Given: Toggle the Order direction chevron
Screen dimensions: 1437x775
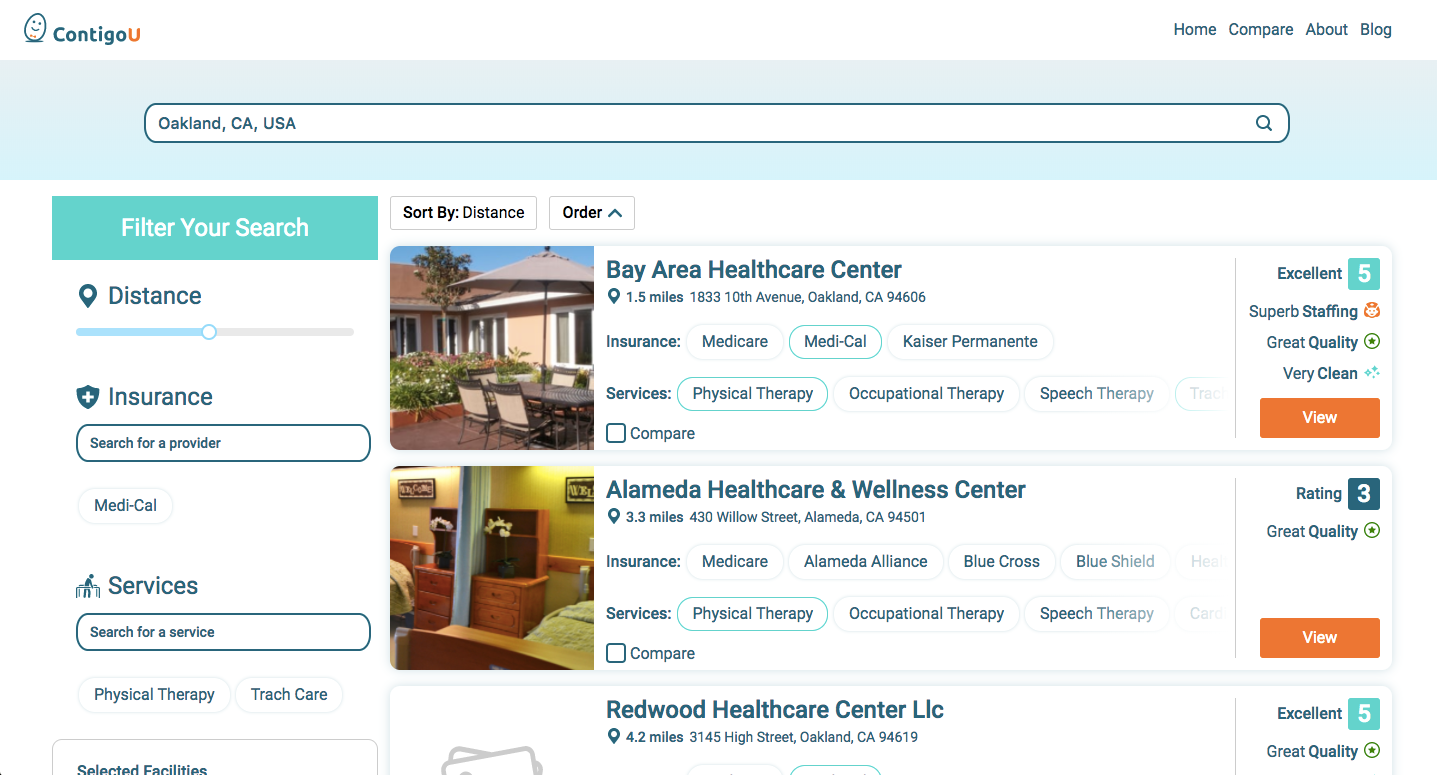Looking at the screenshot, I should (x=615, y=213).
